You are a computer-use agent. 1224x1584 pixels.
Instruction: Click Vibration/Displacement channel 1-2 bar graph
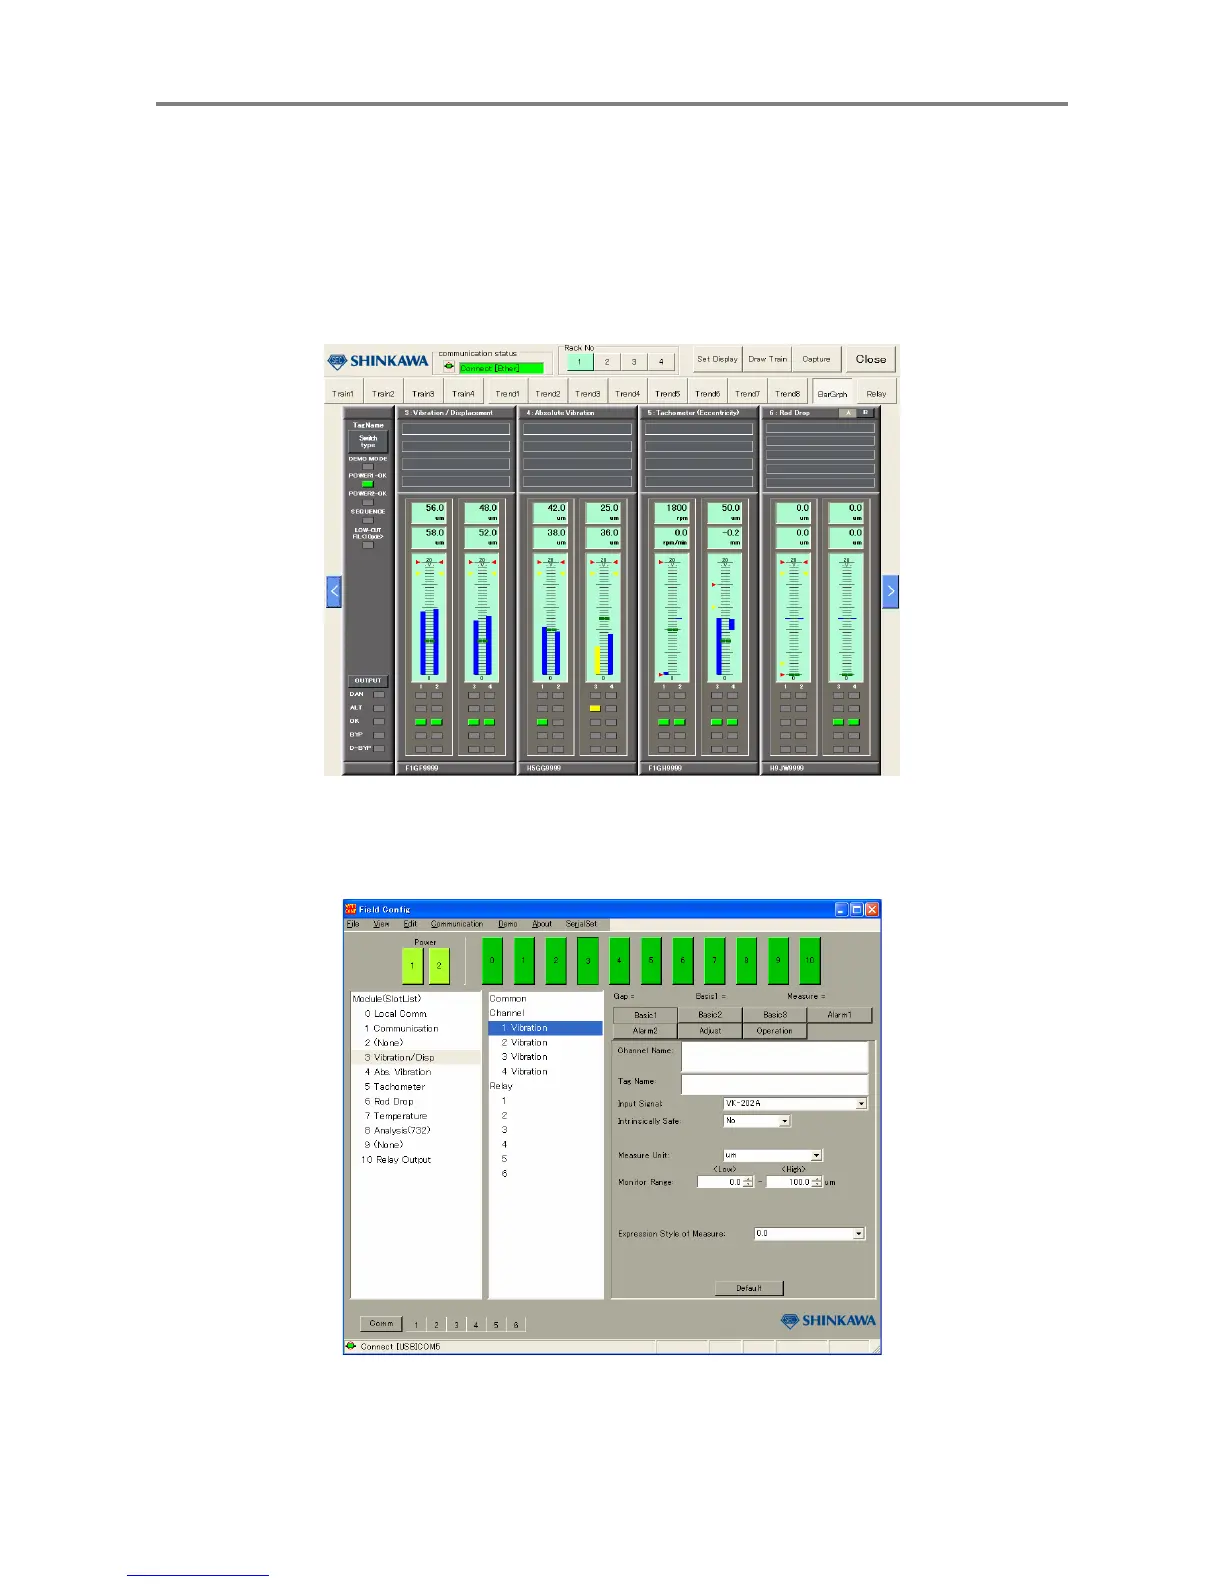click(429, 618)
